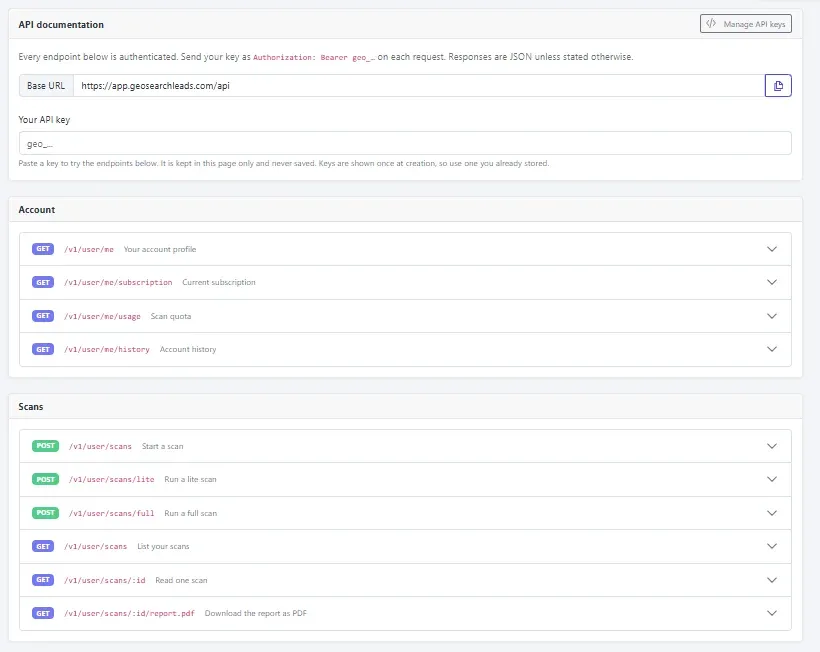Expand the Current subscription endpoint chevron
Viewport: 820px width, 652px height.
click(771, 282)
